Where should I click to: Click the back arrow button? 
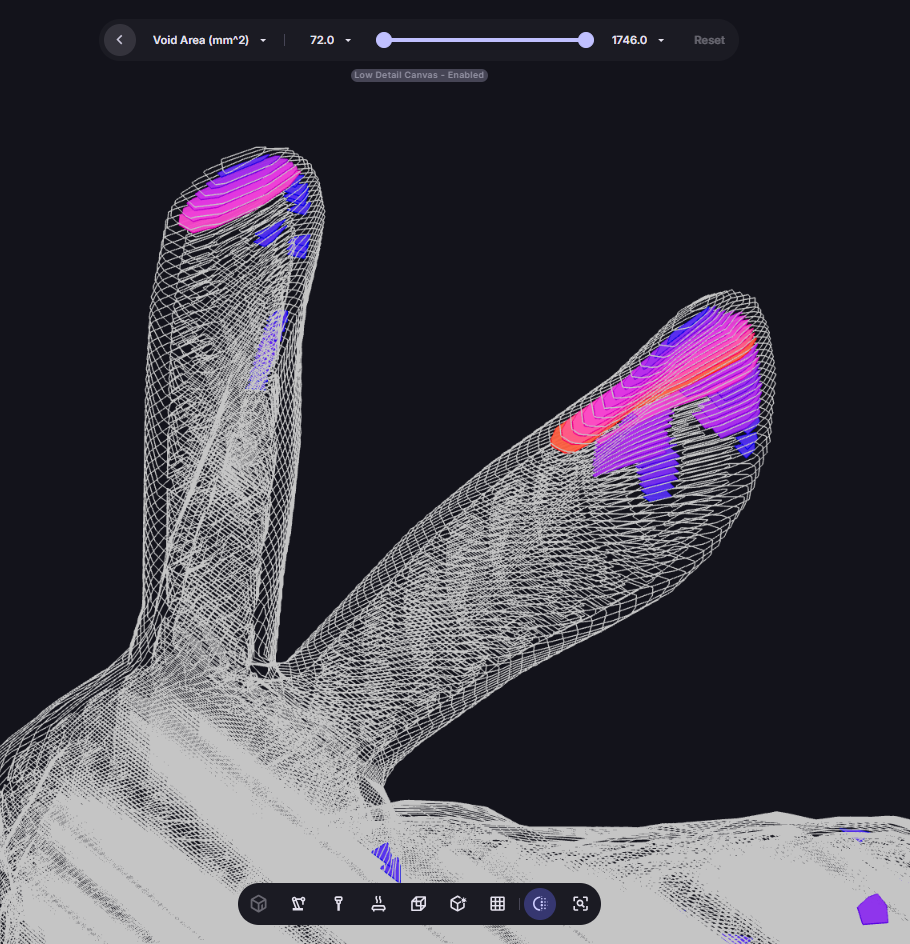click(x=120, y=40)
